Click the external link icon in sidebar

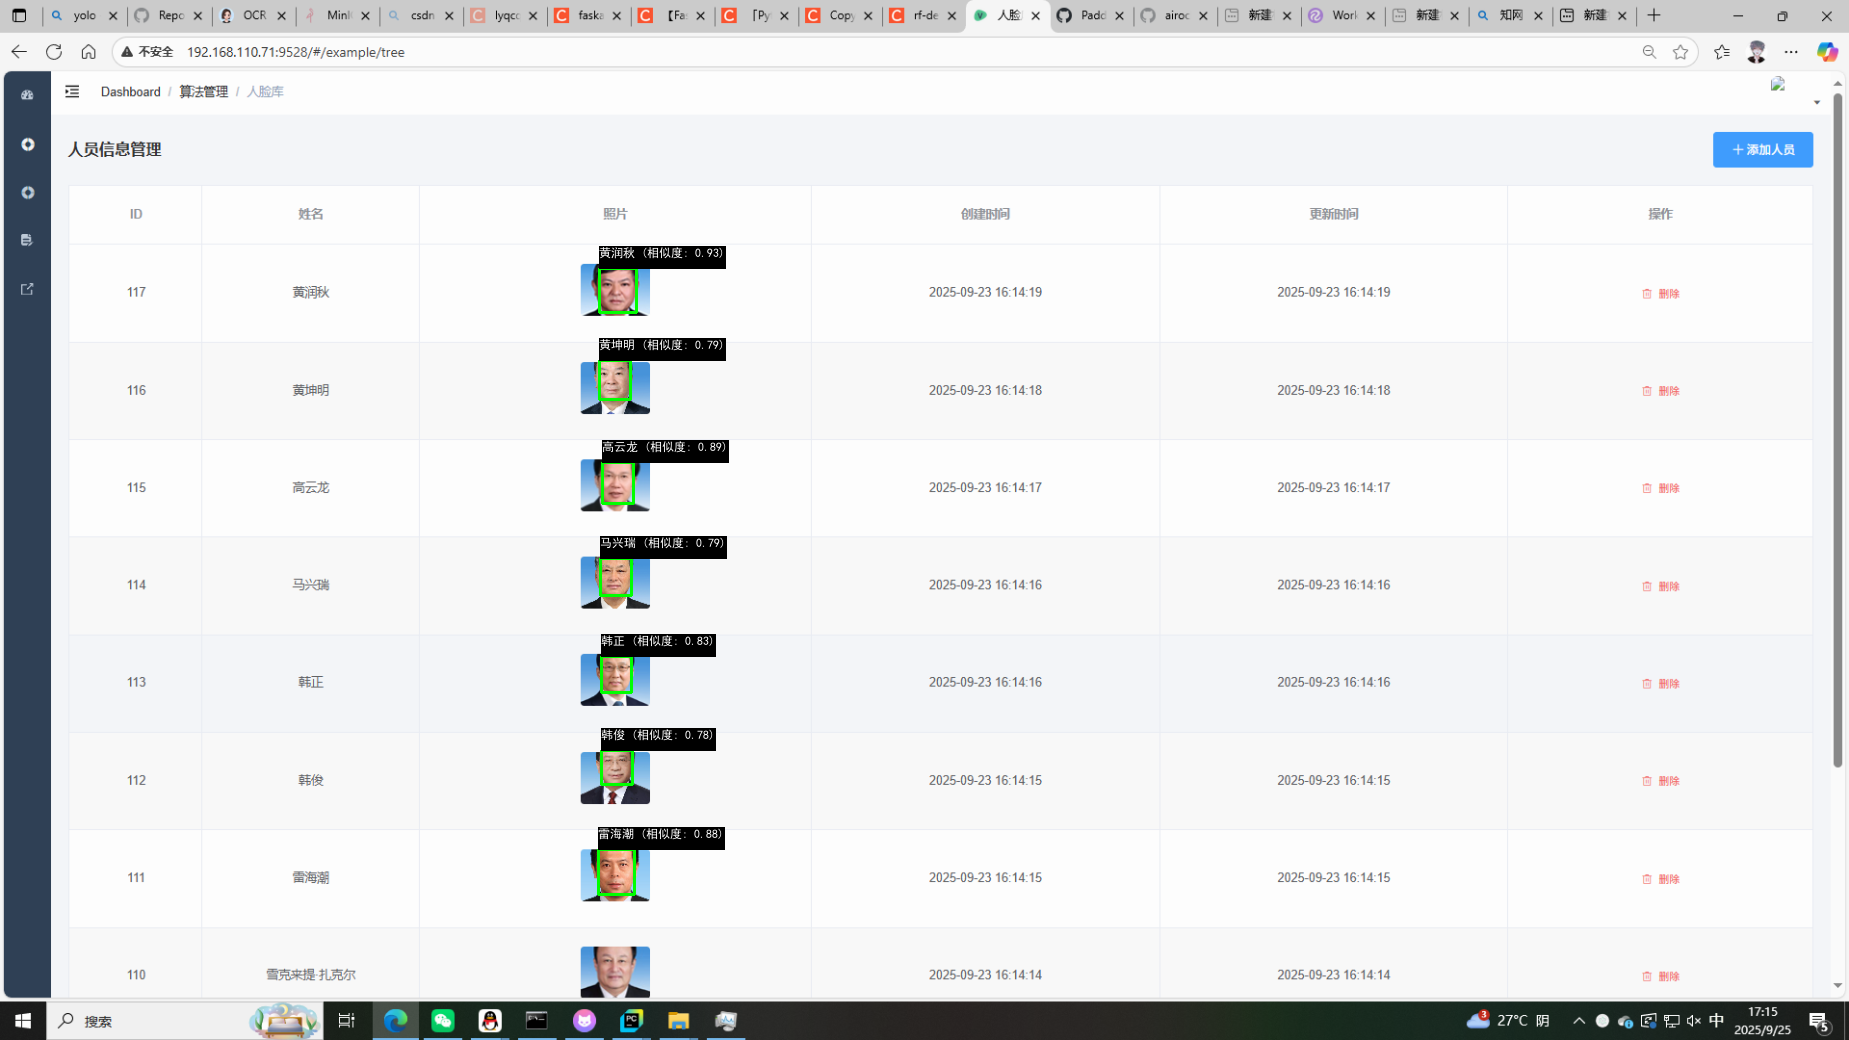[27, 289]
